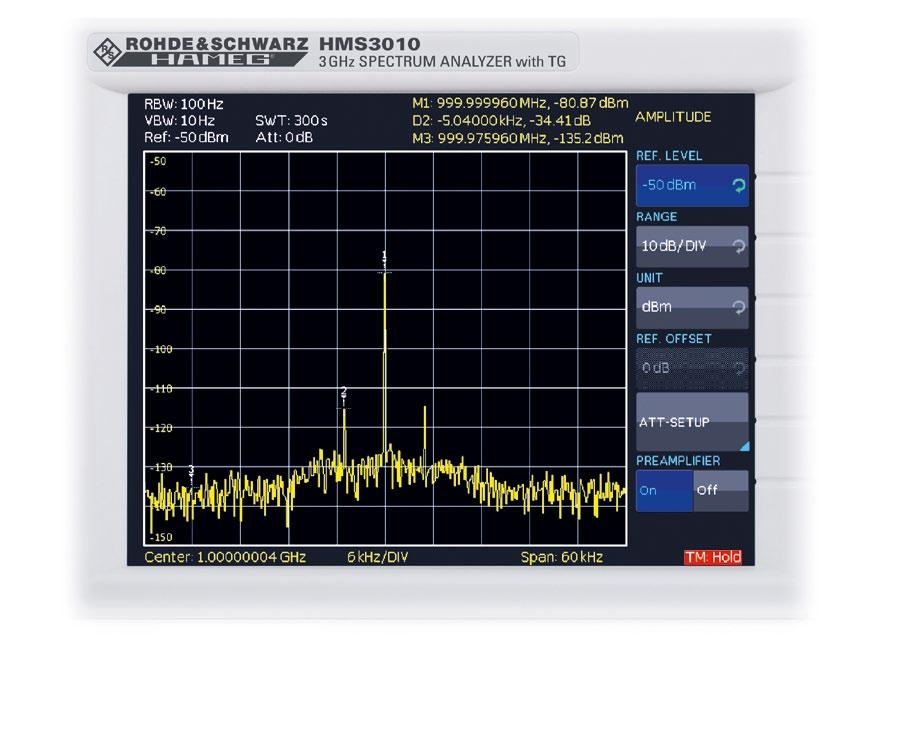
Task: Click the M1 marker readout line
Action: tap(520, 103)
